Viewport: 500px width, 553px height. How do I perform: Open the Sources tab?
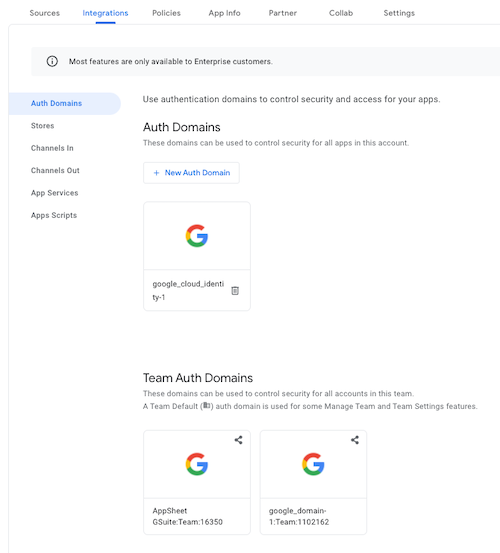45,13
